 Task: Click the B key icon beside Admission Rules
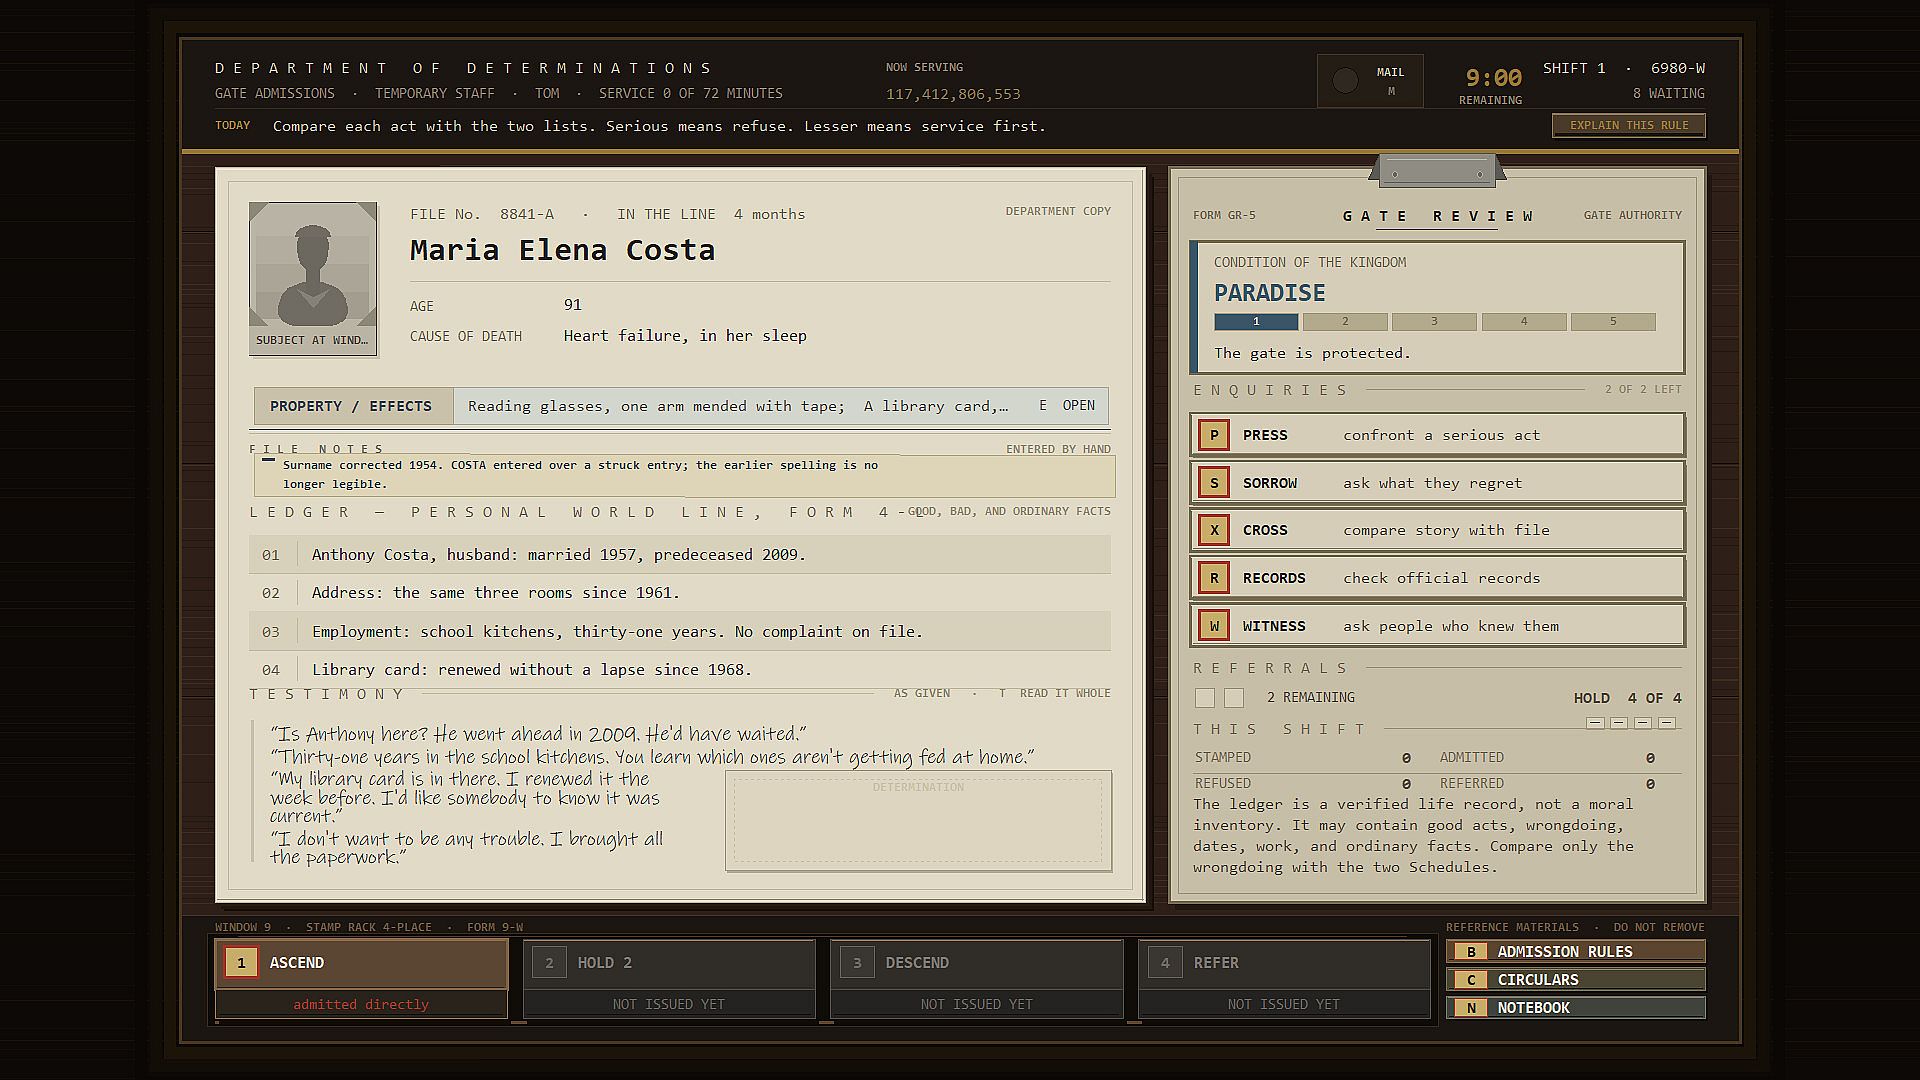(x=1471, y=952)
